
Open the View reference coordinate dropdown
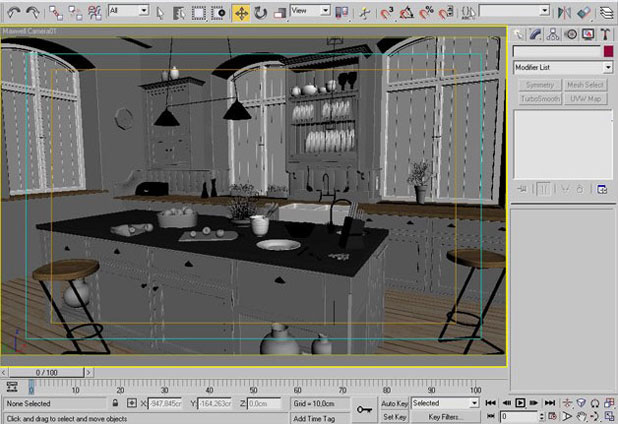click(310, 10)
